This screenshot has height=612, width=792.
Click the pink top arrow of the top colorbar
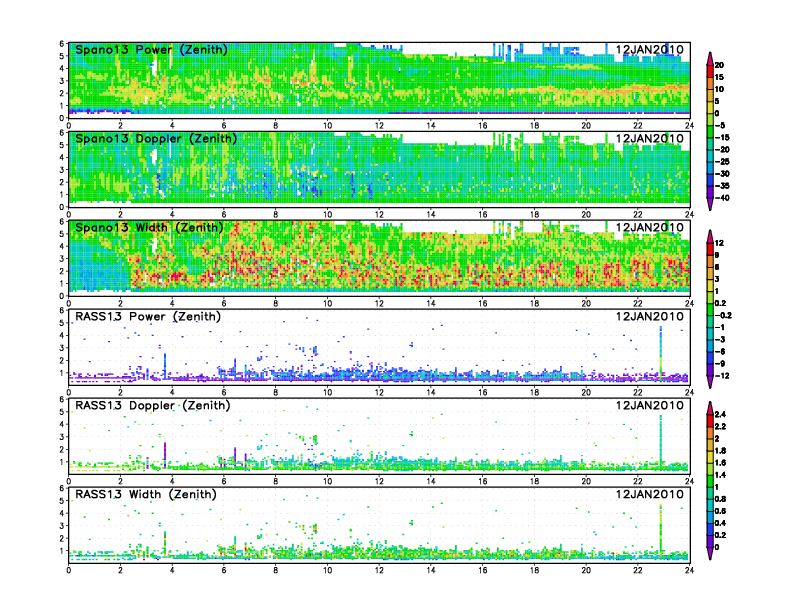coord(710,58)
